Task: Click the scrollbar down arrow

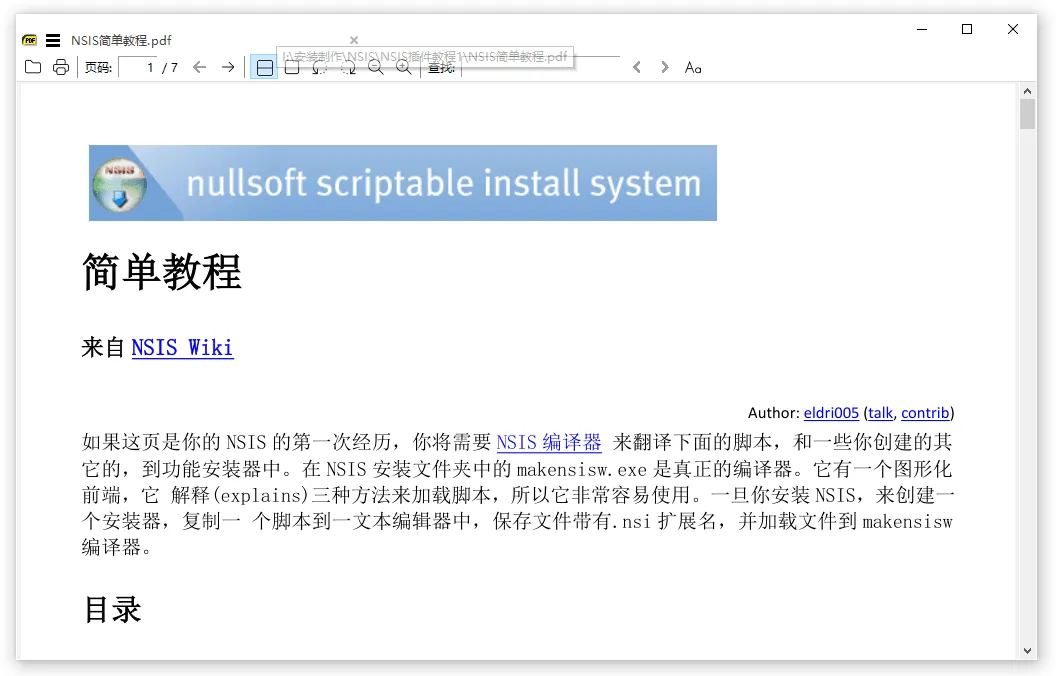Action: [1027, 650]
